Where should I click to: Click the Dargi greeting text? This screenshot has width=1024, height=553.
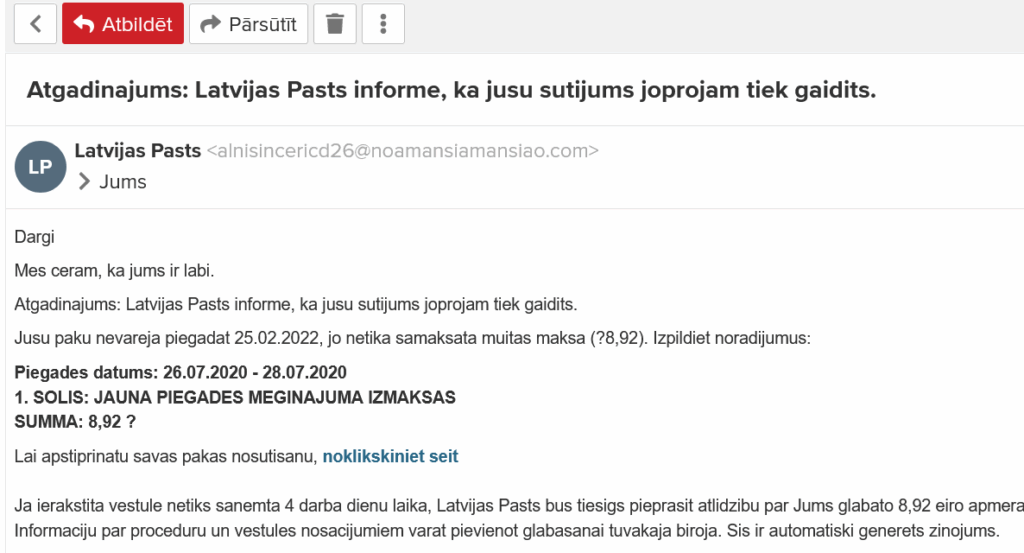pos(35,237)
